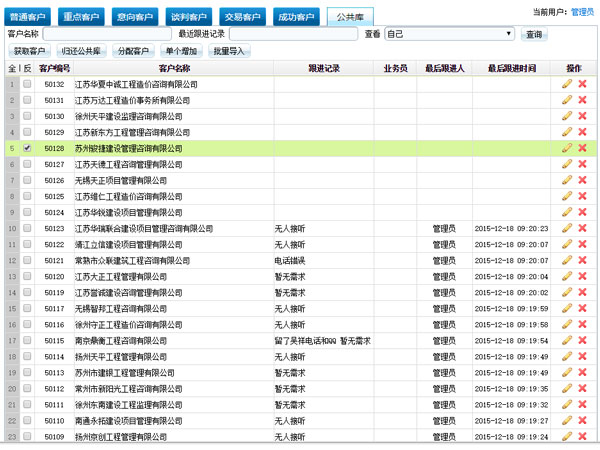This screenshot has width=600, height=450.
Task: Delete customer 50124 red X icon
Action: pos(582,212)
